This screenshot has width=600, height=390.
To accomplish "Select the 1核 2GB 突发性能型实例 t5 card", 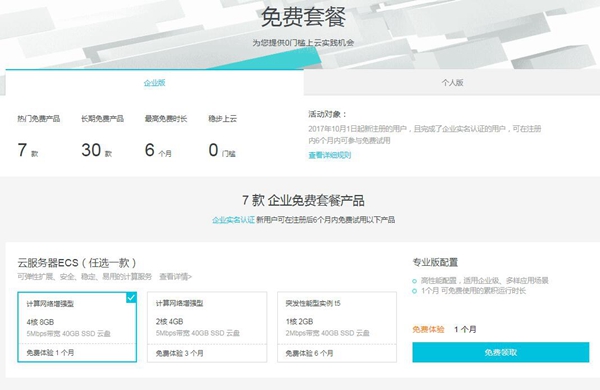I will [337, 327].
